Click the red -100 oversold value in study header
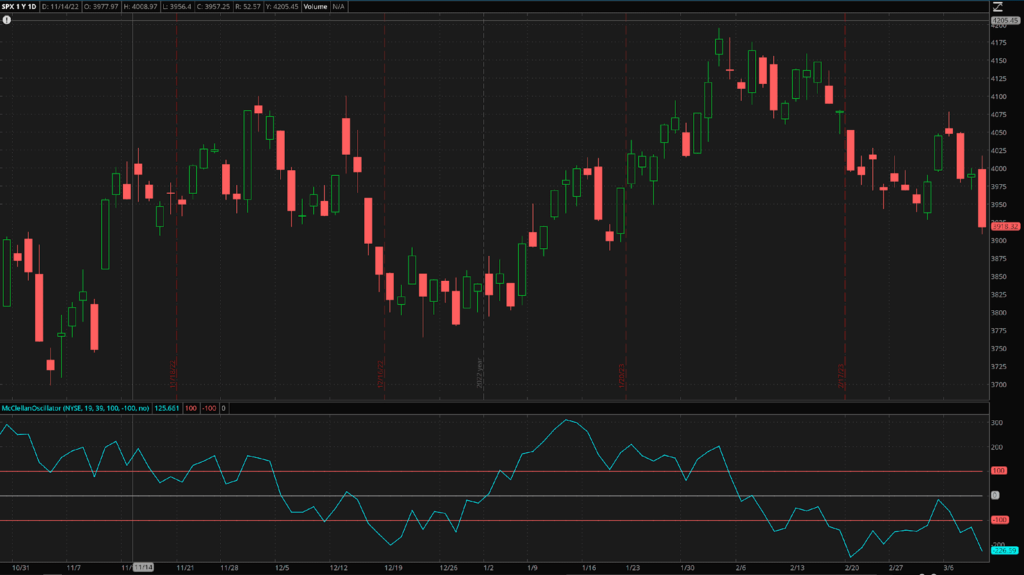The width and height of the screenshot is (1024, 575). [209, 408]
